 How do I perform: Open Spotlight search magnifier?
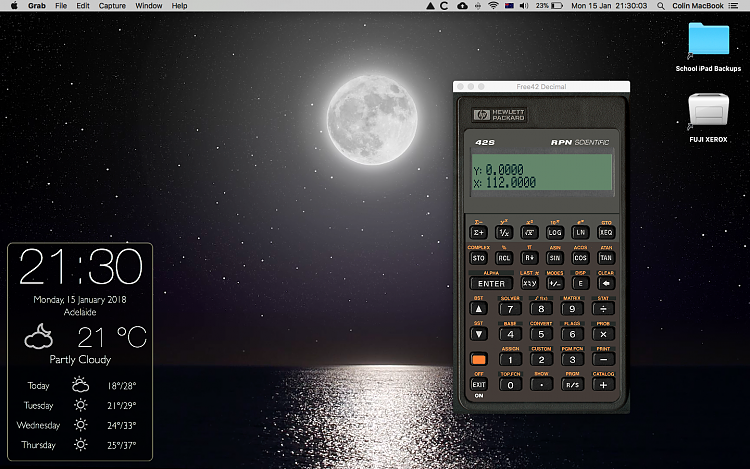click(x=661, y=6)
